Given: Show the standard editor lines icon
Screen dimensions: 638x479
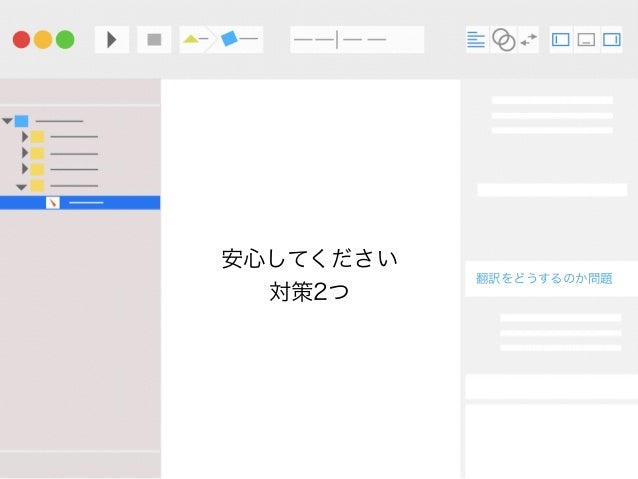Looking at the screenshot, I should (476, 40).
